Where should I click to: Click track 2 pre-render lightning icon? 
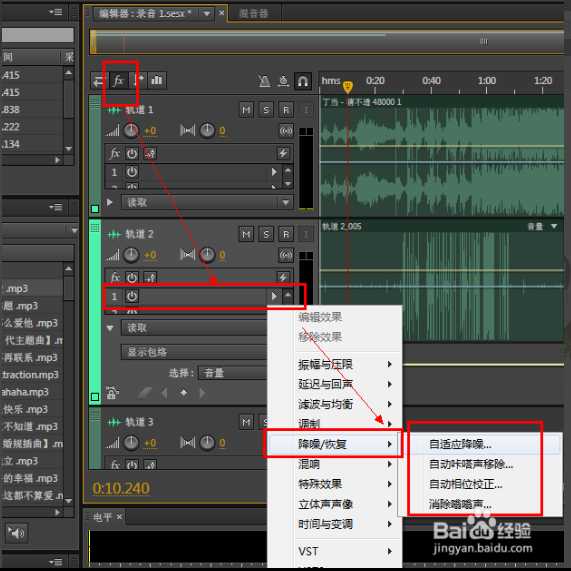click(x=283, y=277)
